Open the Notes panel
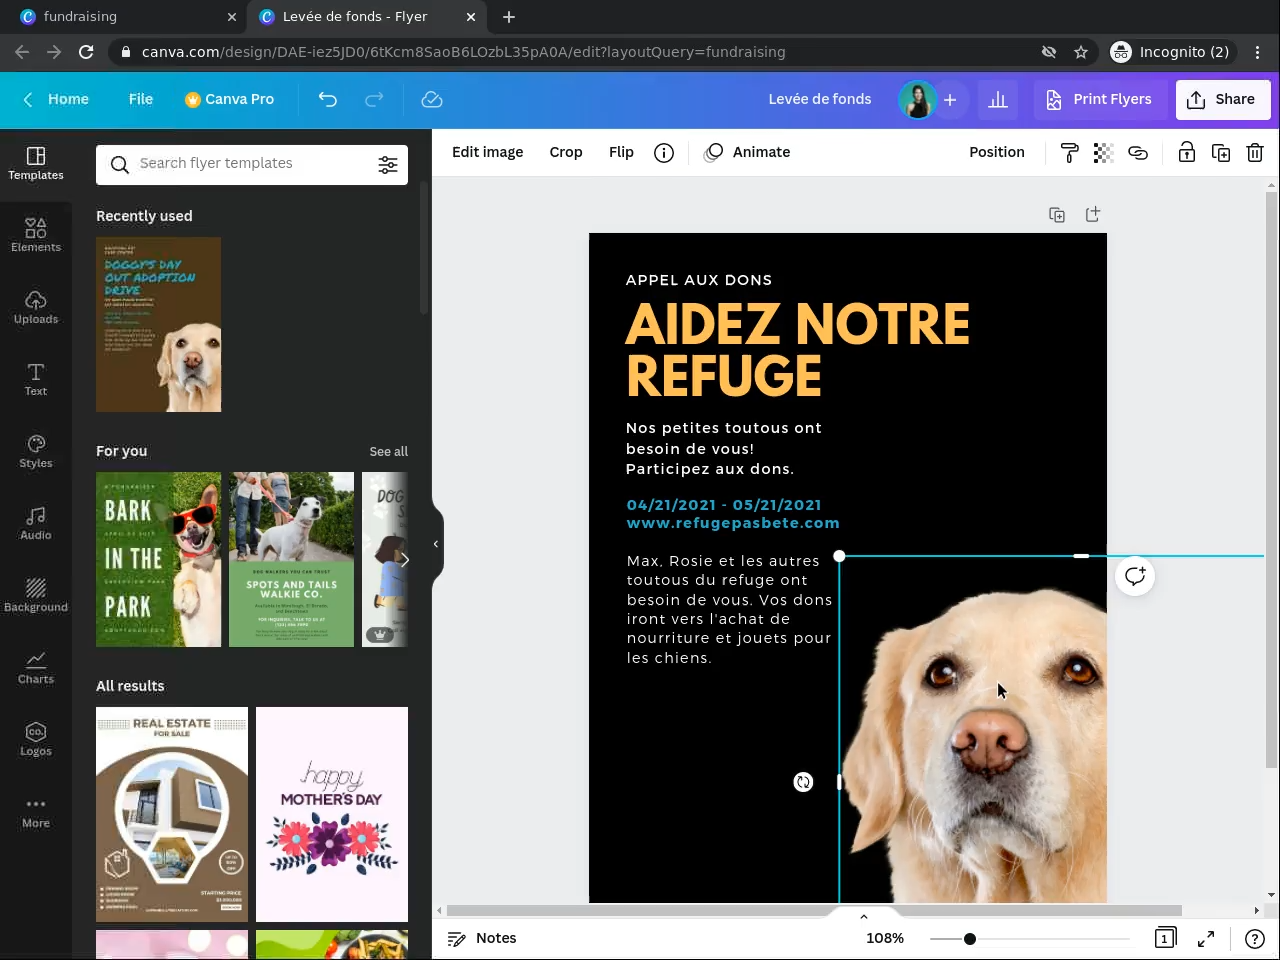The width and height of the screenshot is (1280, 960). tap(482, 938)
